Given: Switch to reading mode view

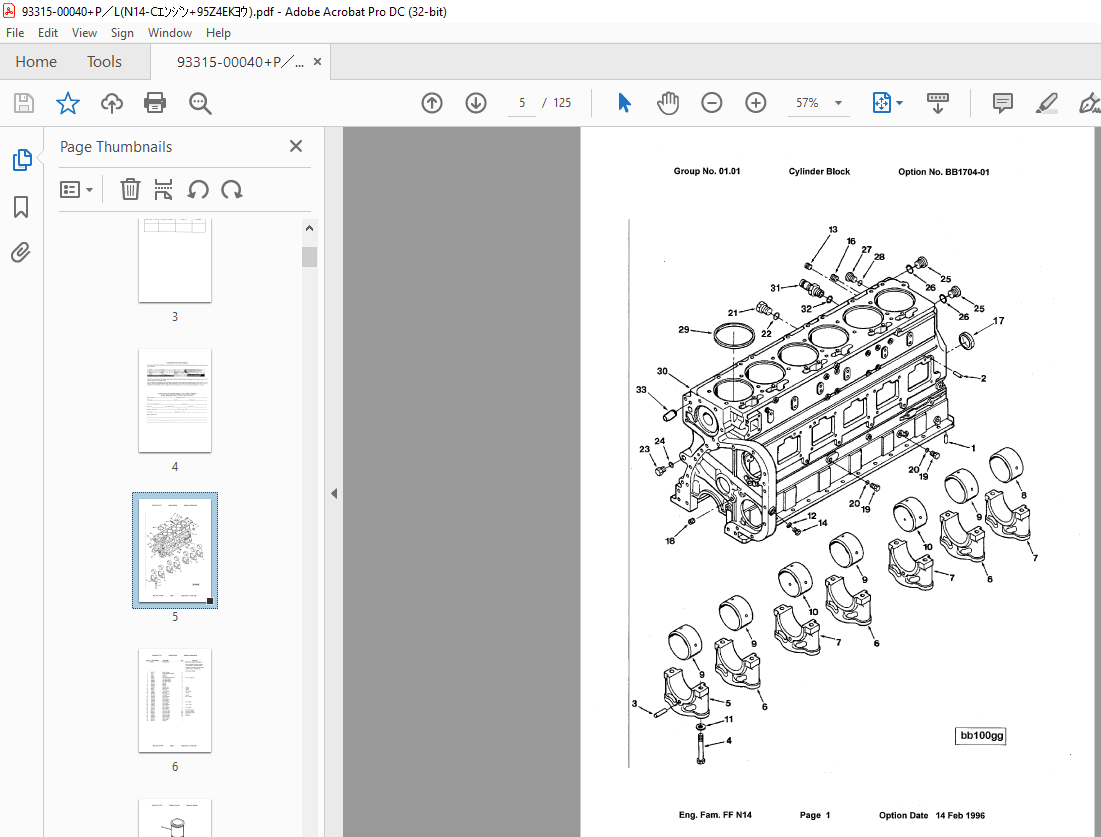Looking at the screenshot, I should pyautogui.click(x=937, y=103).
